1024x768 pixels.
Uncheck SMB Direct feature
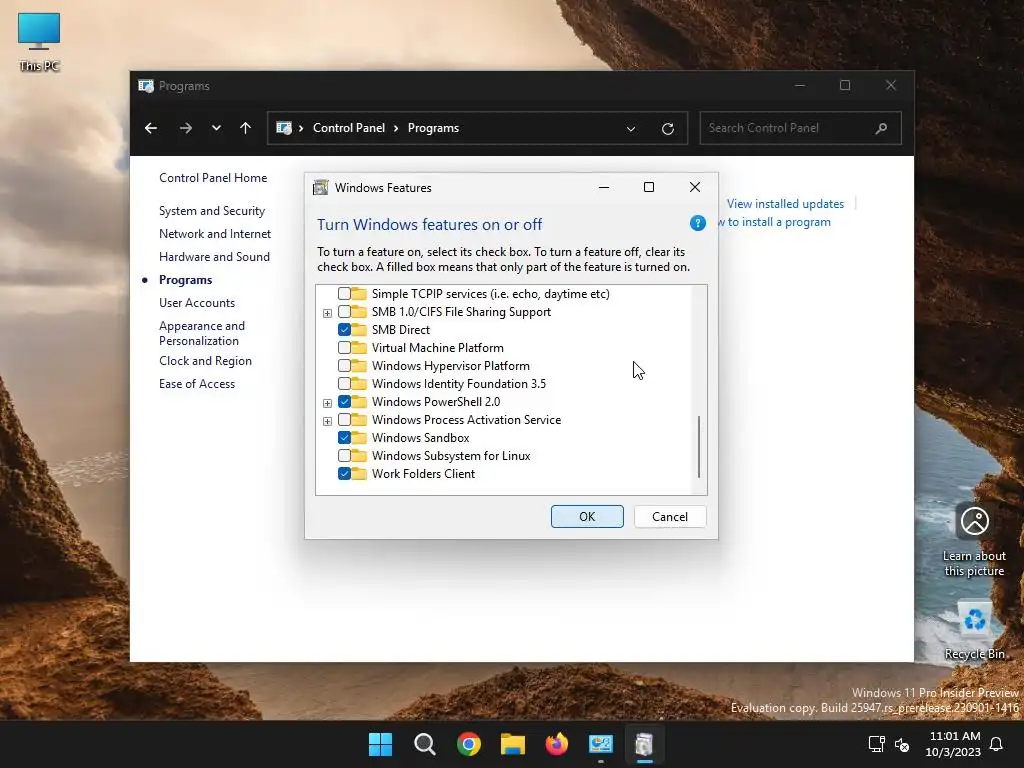tap(344, 330)
